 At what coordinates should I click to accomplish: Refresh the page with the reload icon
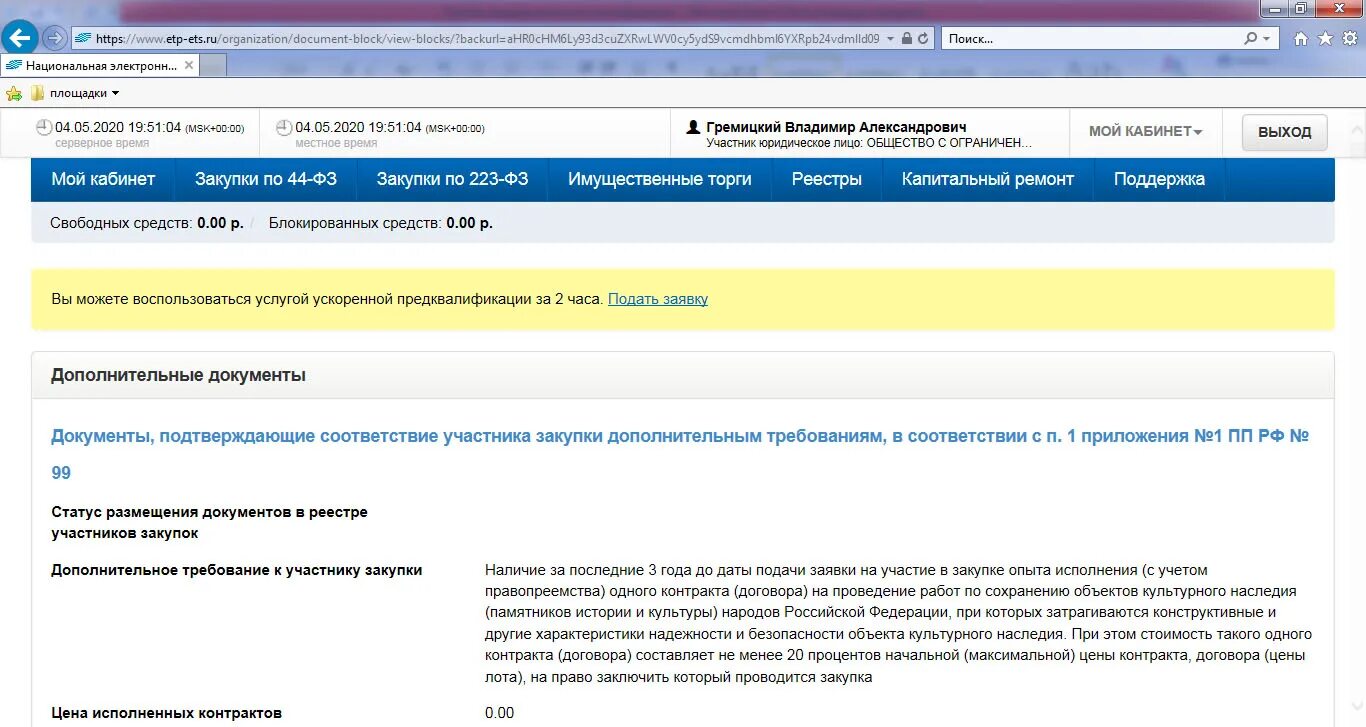[922, 39]
